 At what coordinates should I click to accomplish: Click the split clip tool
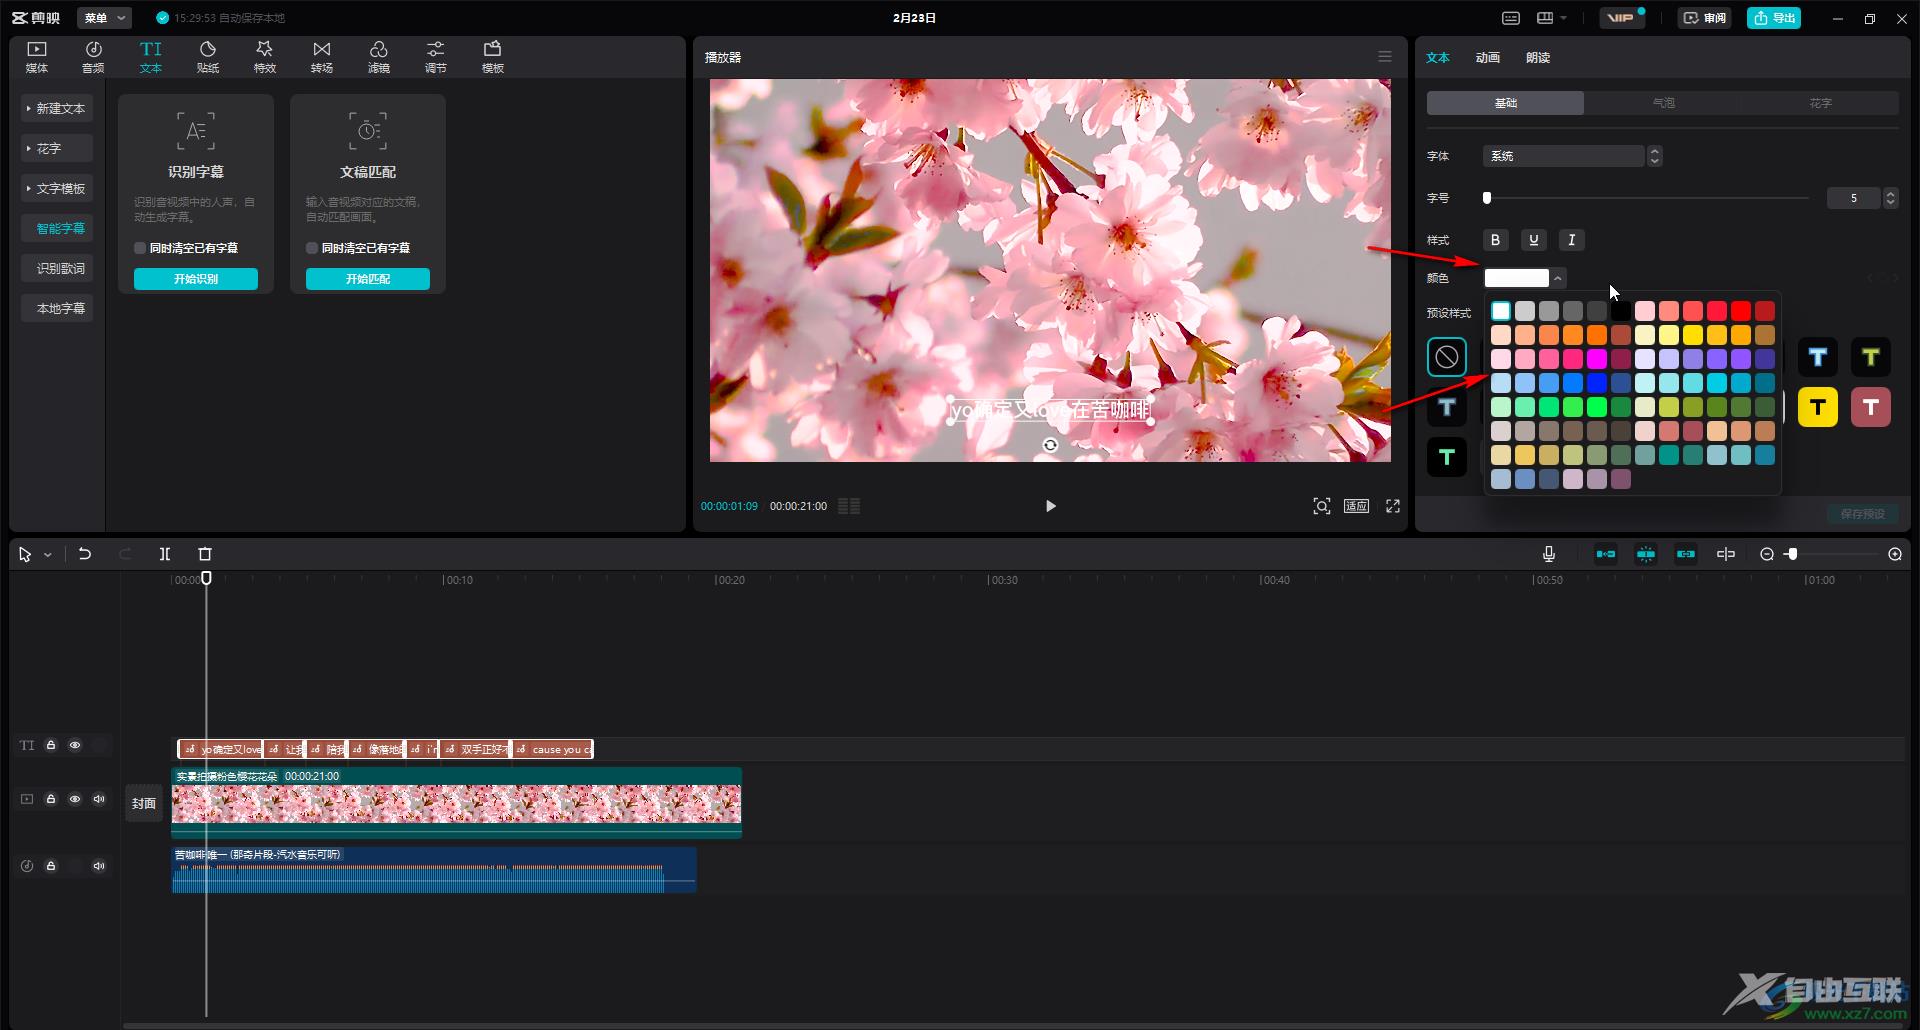pos(165,554)
